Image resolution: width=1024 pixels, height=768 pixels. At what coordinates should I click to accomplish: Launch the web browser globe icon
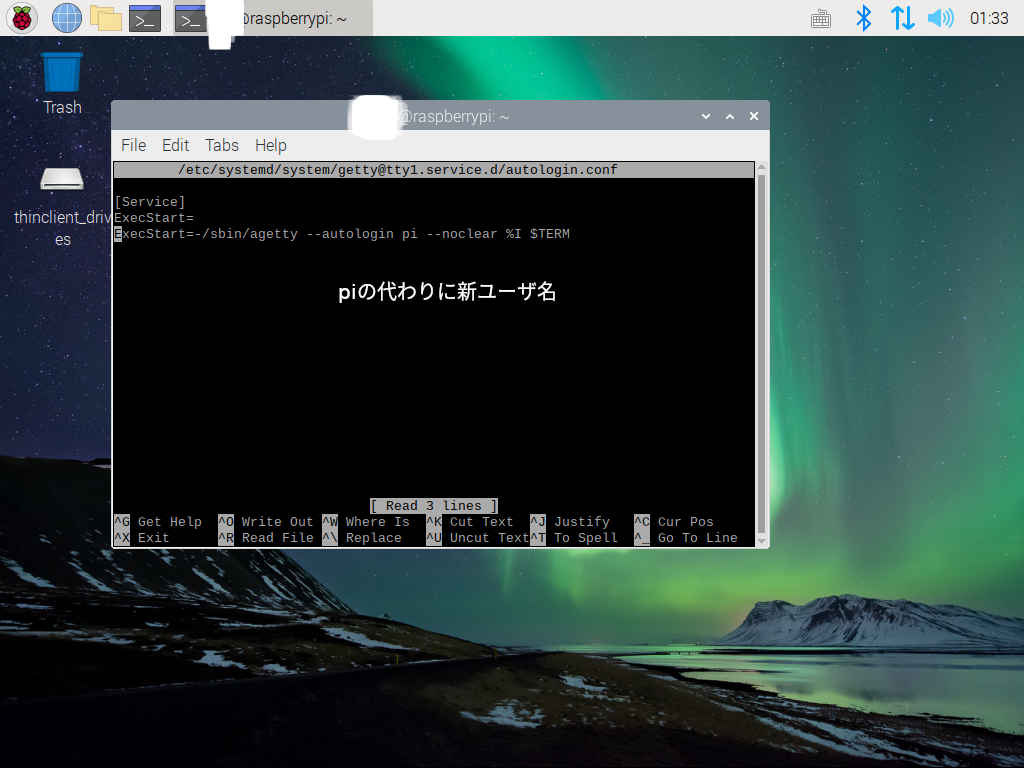pos(67,18)
